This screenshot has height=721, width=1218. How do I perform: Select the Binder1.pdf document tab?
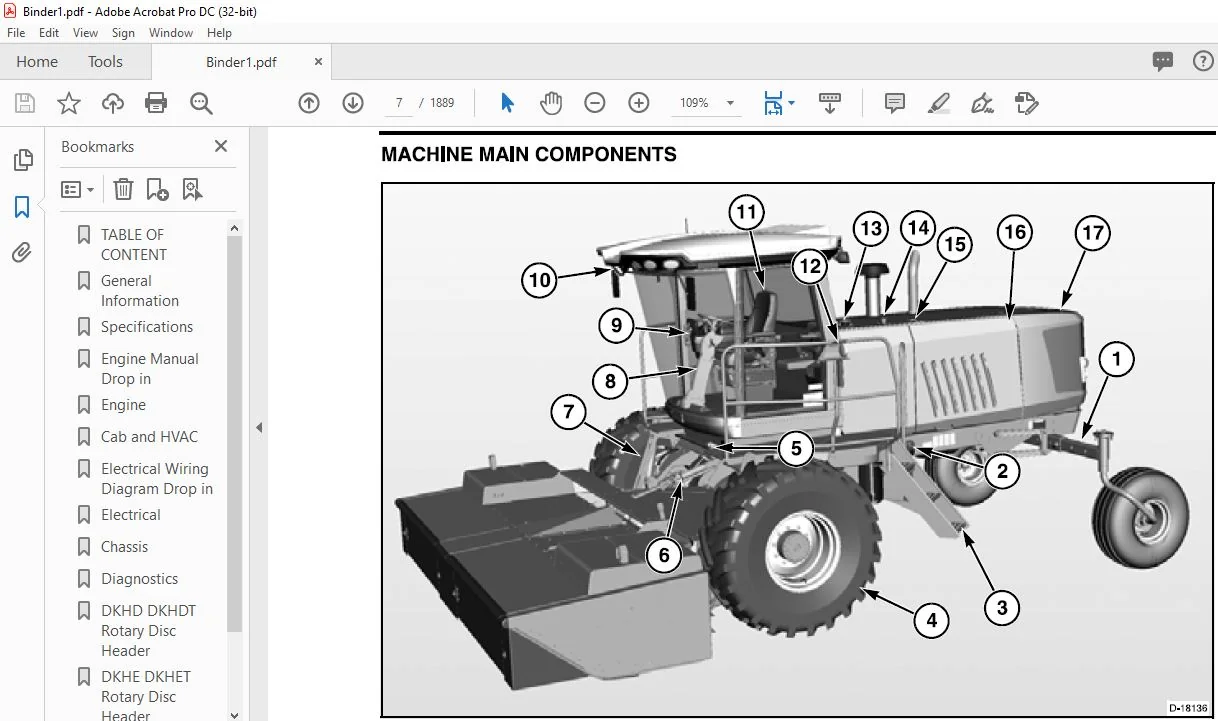[240, 61]
